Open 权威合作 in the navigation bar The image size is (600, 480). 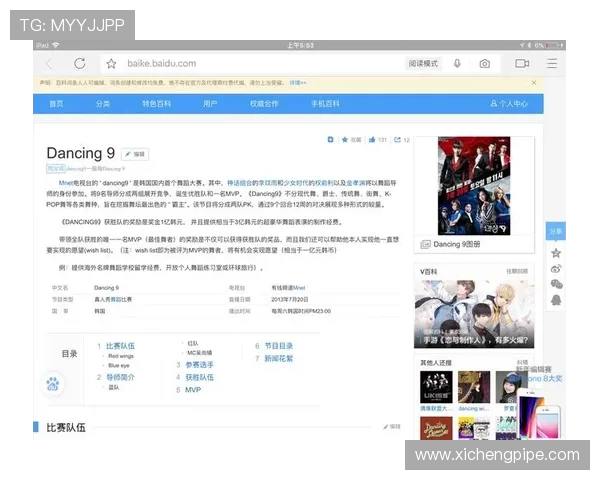click(264, 104)
